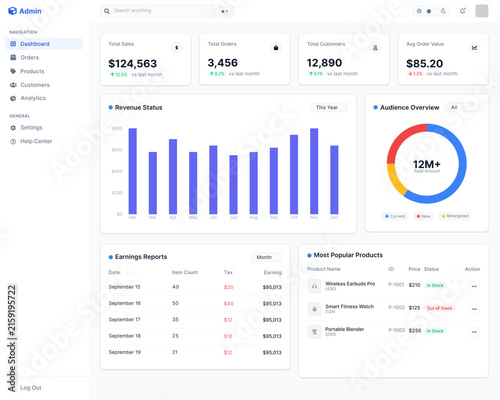Click the Item Count column header

(185, 272)
